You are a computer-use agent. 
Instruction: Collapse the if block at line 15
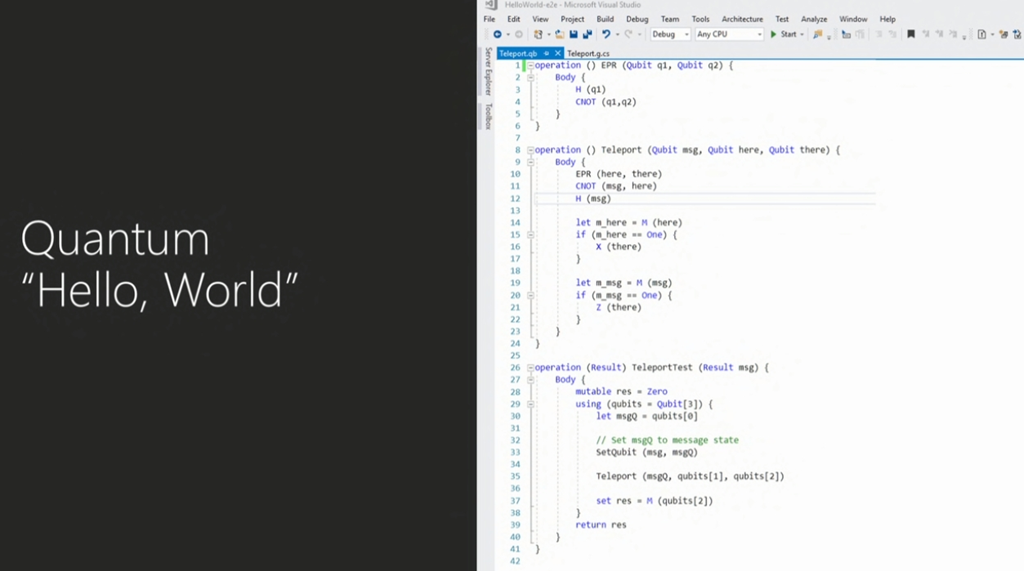tap(530, 235)
